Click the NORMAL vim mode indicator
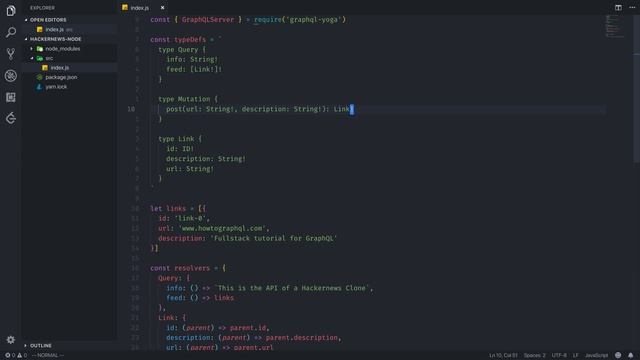Viewport: 640px width, 360px height. tap(48, 355)
